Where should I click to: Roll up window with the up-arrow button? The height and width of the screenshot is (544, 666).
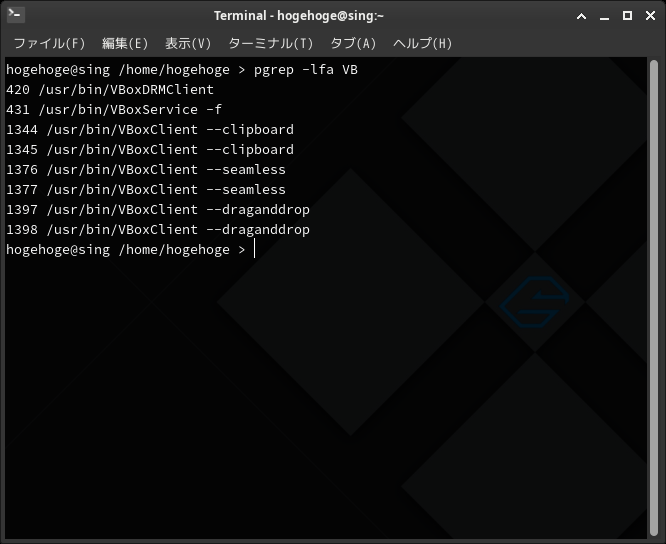click(581, 16)
